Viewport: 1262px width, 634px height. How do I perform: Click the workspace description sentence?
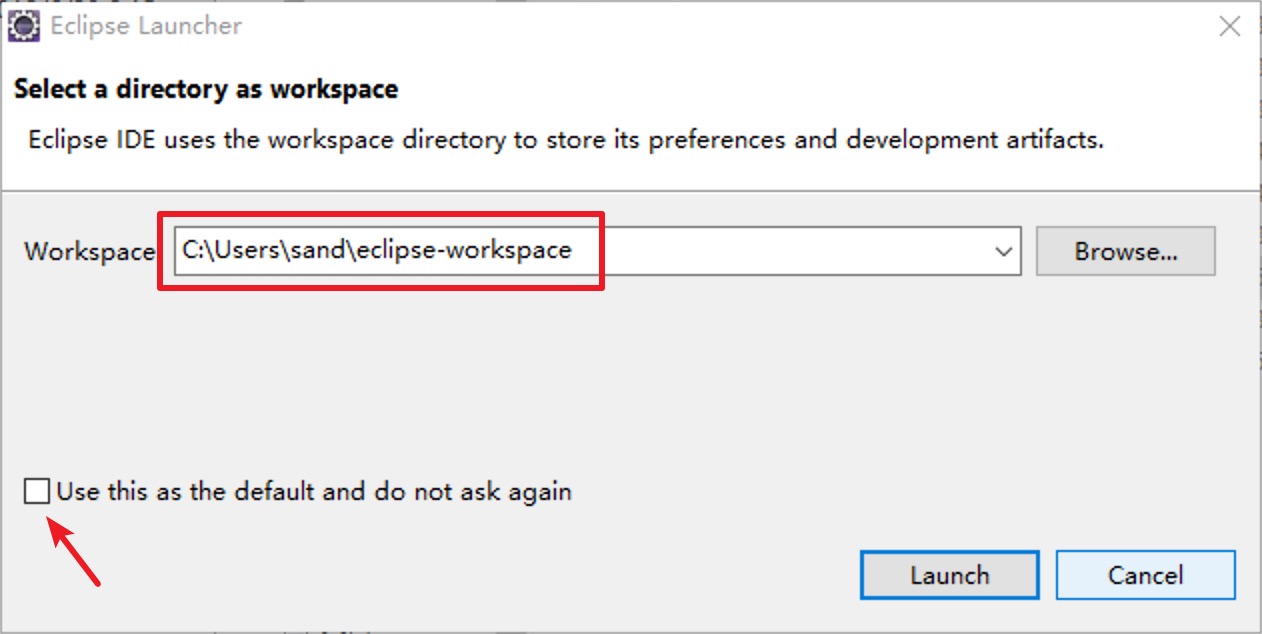(x=566, y=139)
